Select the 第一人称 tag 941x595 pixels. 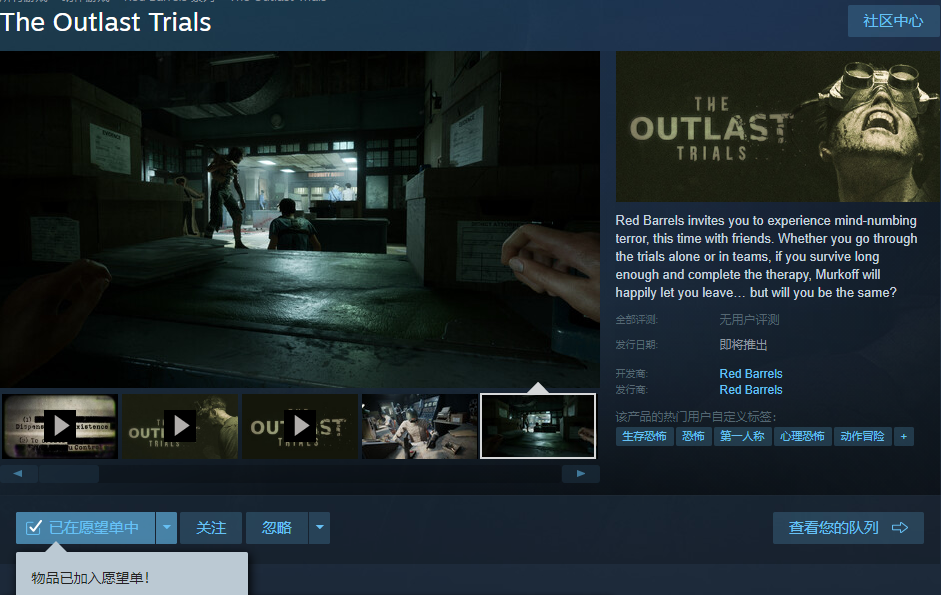742,436
